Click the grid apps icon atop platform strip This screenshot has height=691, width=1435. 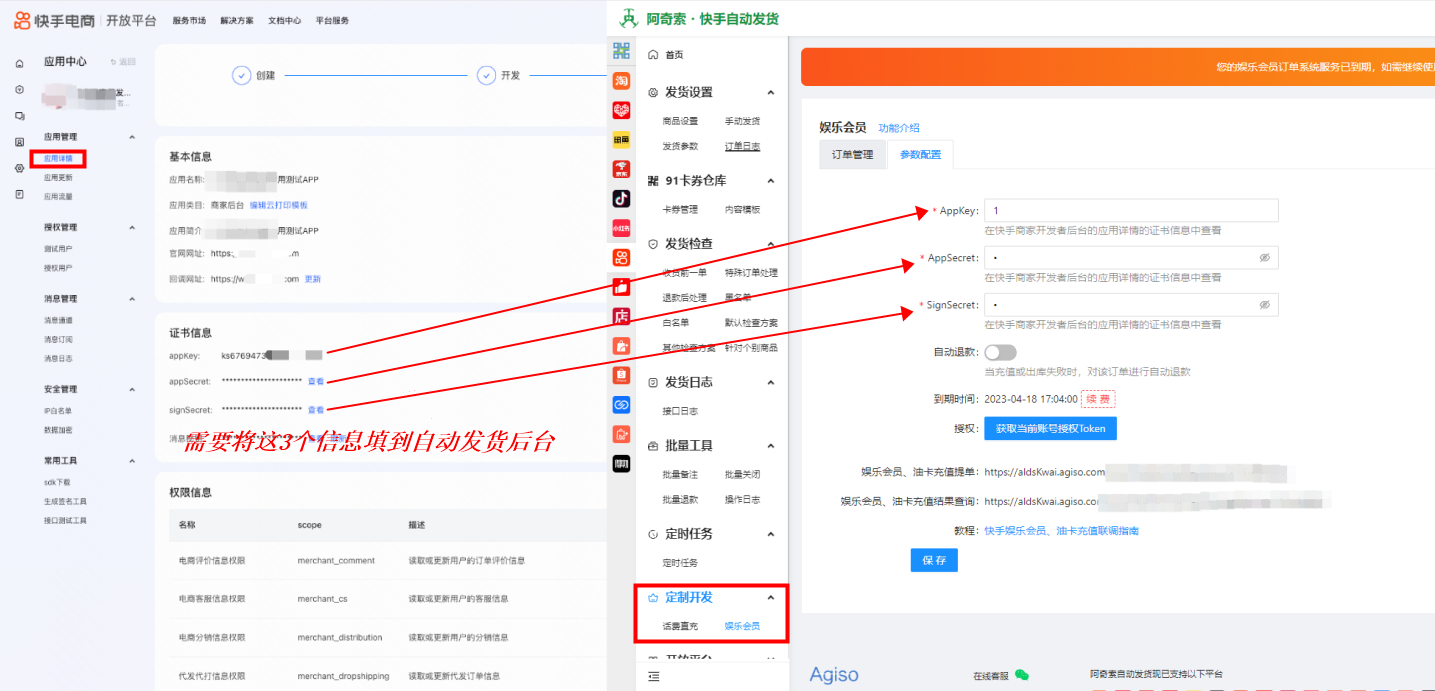pos(621,50)
